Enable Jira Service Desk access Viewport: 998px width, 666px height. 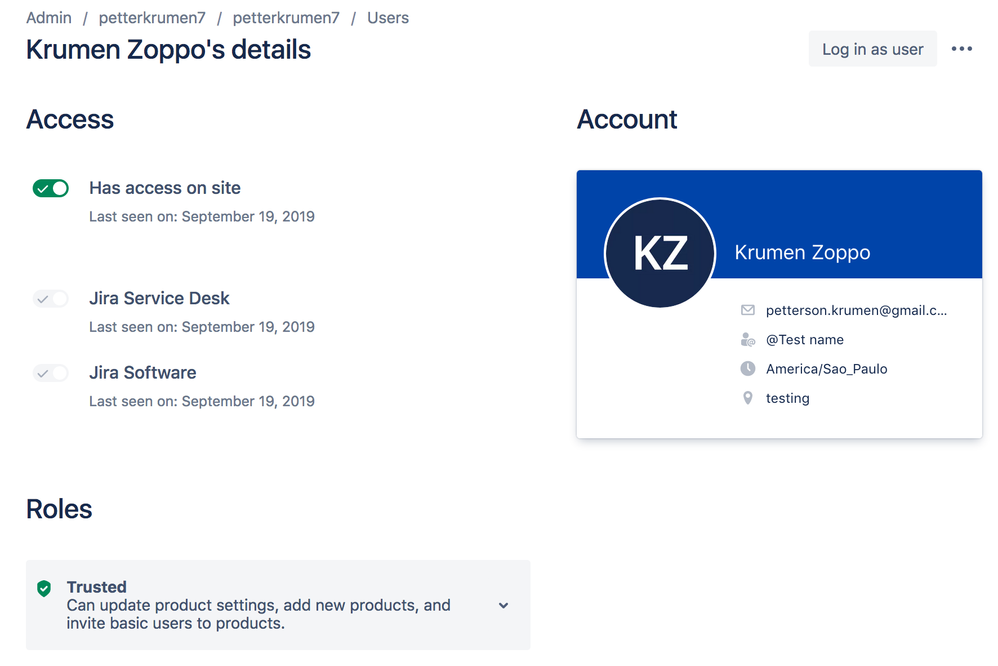(x=50, y=298)
